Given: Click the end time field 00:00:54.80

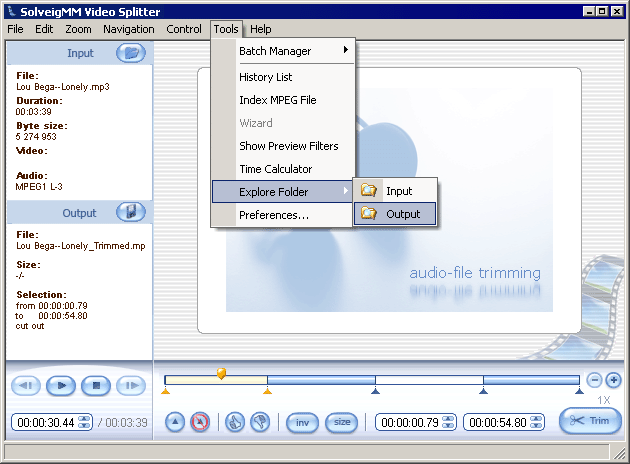Looking at the screenshot, I should 497,423.
